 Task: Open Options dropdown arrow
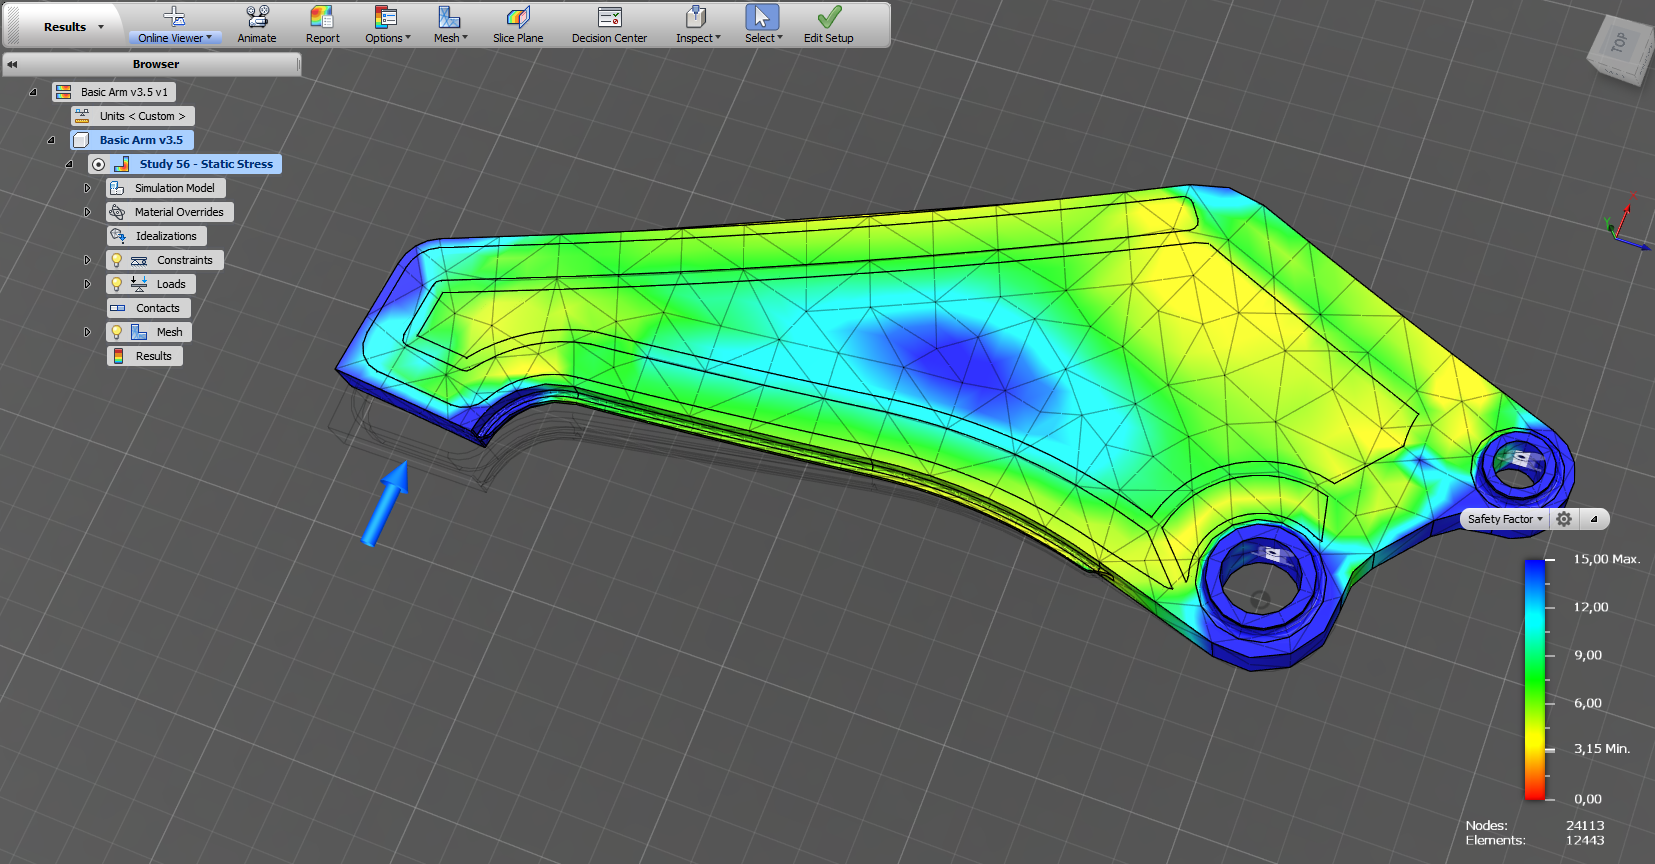coord(408,38)
